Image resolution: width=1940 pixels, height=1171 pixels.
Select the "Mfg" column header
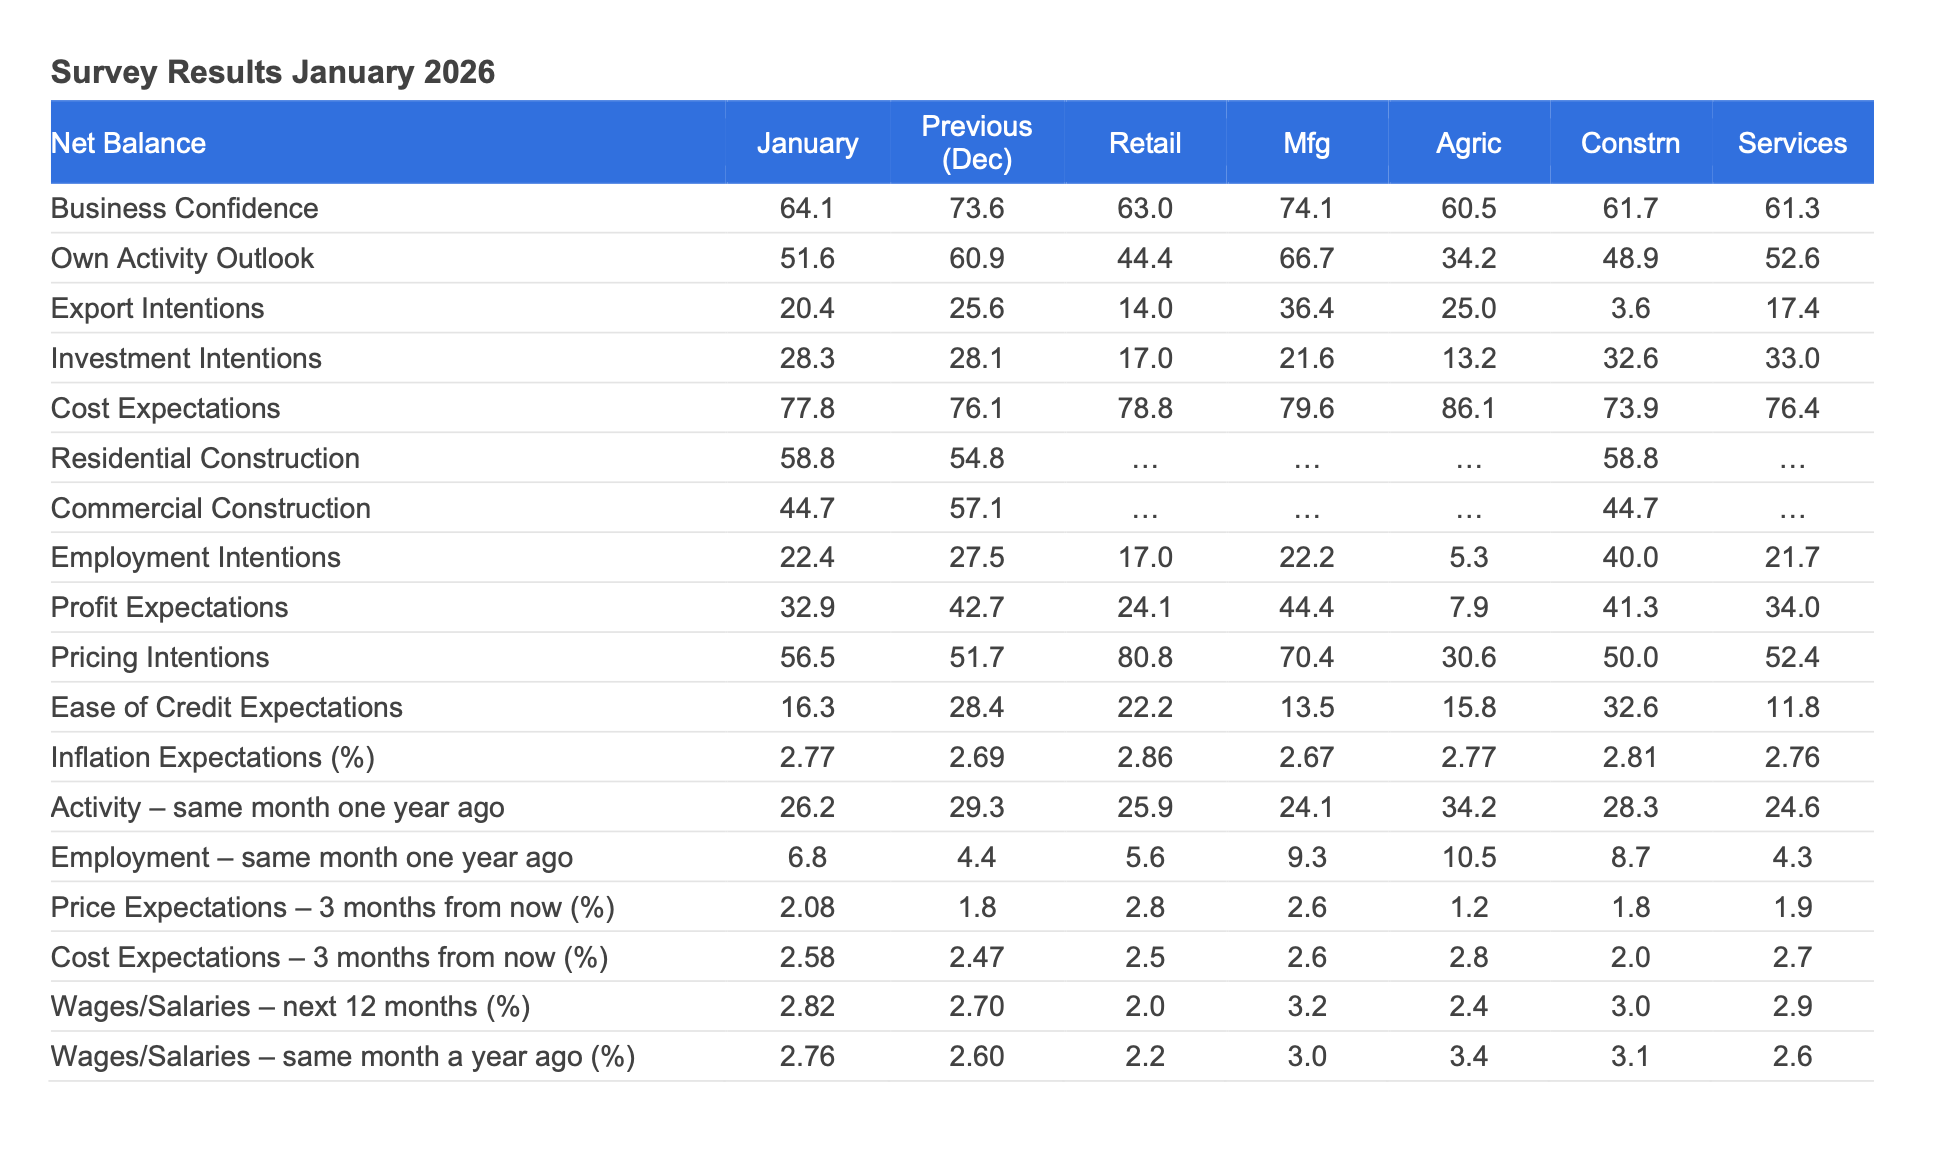click(x=1307, y=143)
